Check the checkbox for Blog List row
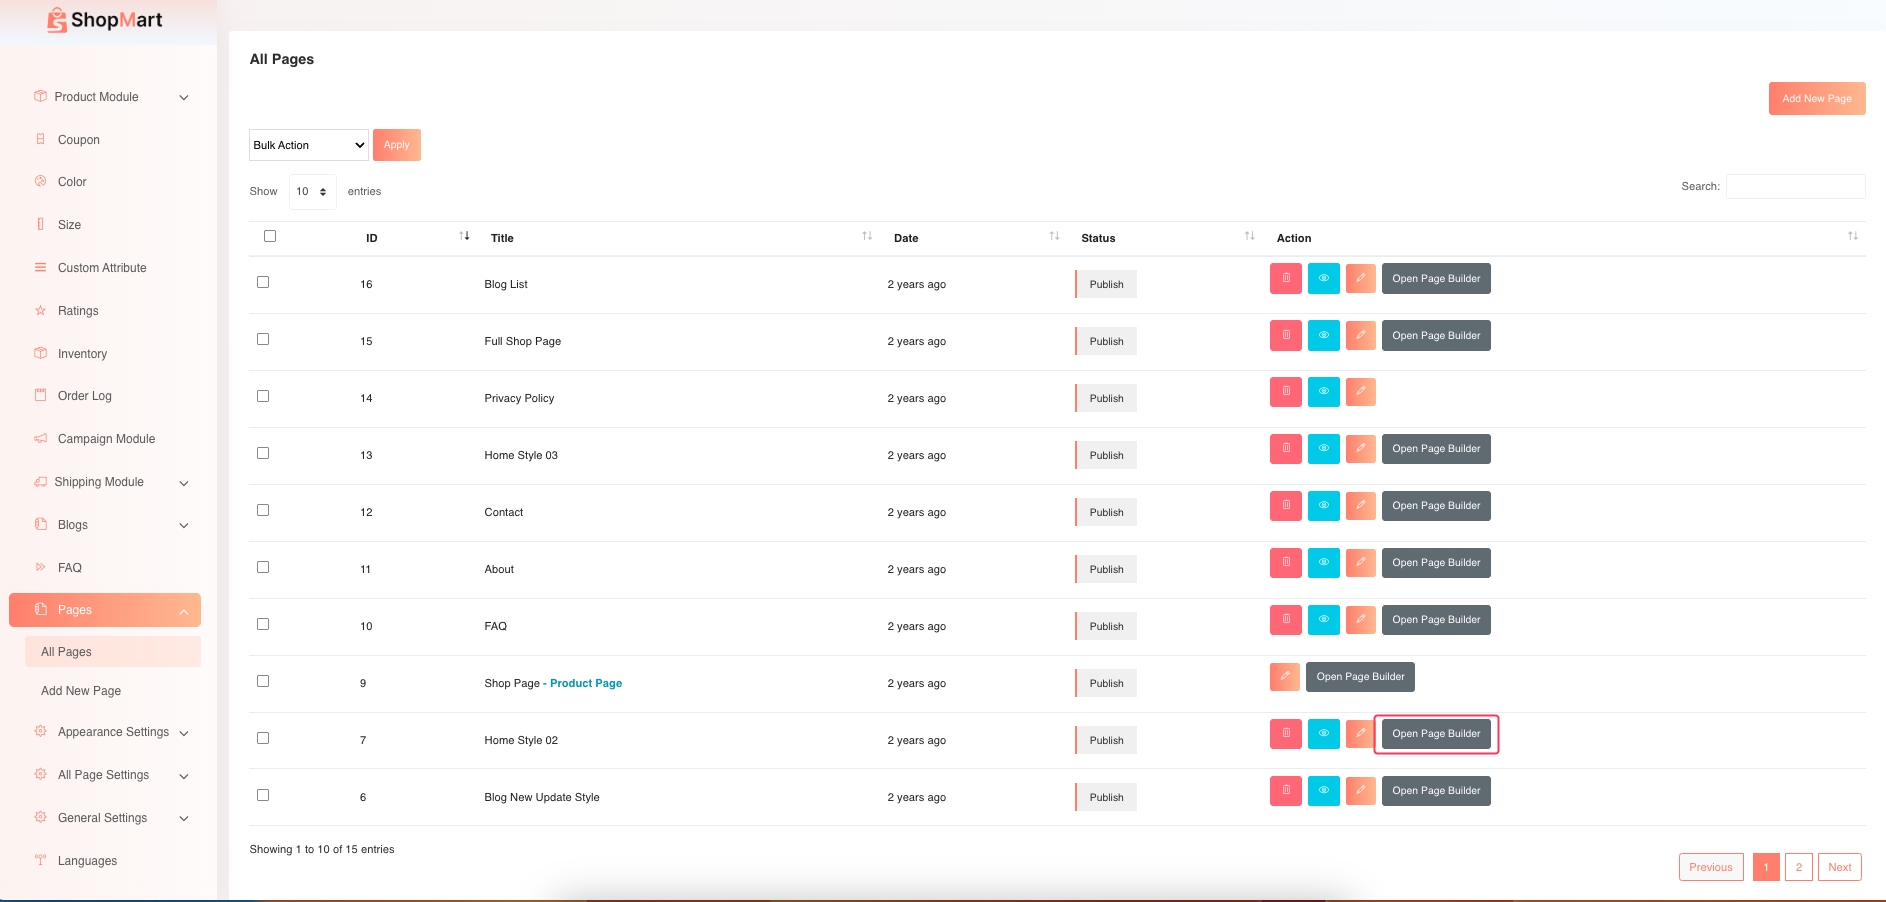Image resolution: width=1886 pixels, height=902 pixels. click(x=263, y=283)
